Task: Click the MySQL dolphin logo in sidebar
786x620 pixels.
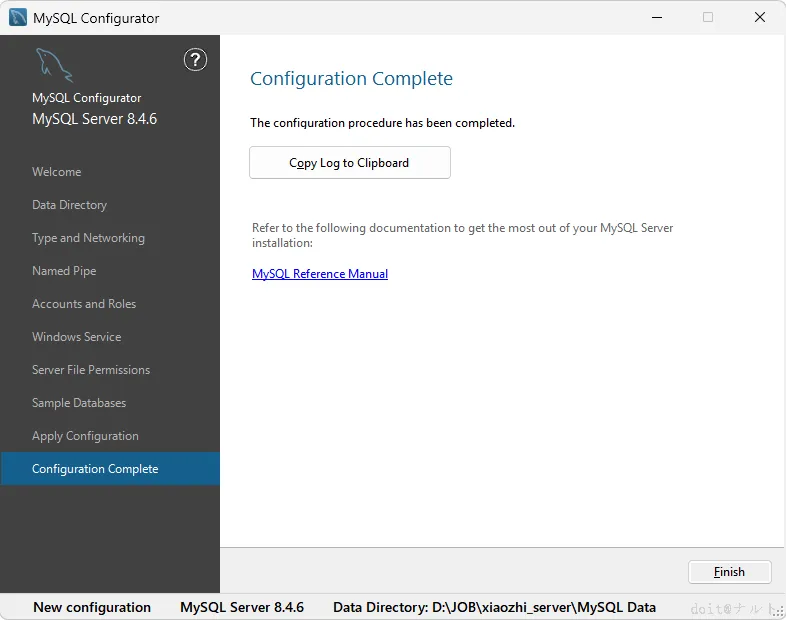Action: pos(53,65)
